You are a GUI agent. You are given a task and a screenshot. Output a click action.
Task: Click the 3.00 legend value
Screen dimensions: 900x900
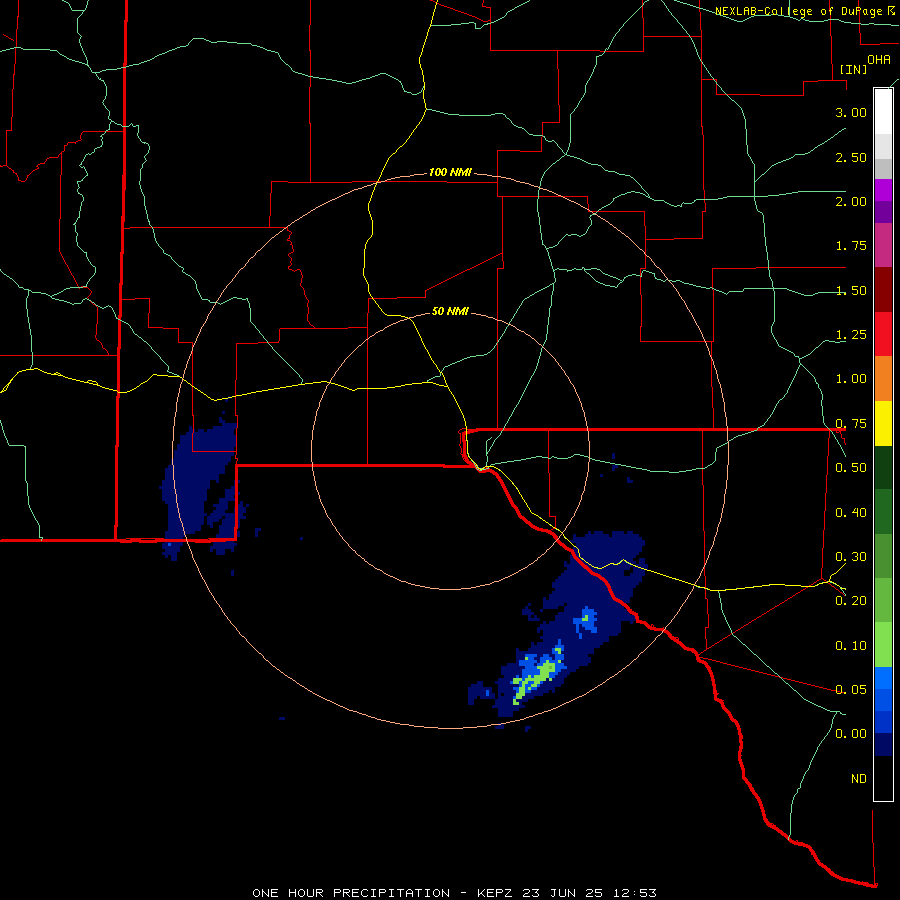coord(851,112)
